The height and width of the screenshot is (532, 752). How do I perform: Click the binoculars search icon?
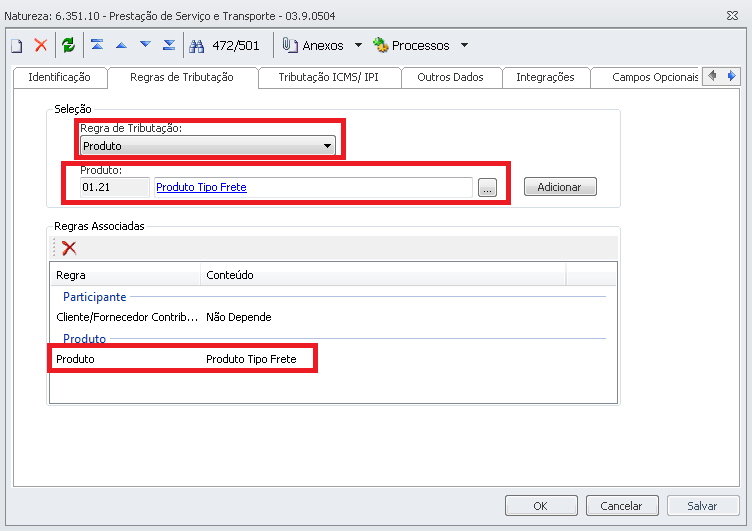[196, 46]
